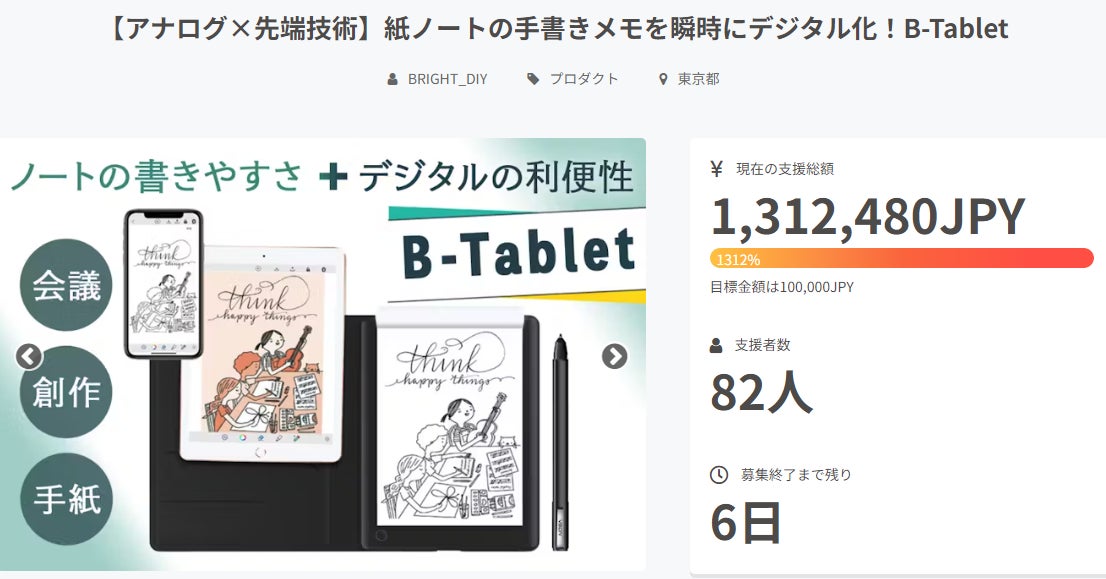Click the yen icon by 現在の支援総額

pos(717,169)
